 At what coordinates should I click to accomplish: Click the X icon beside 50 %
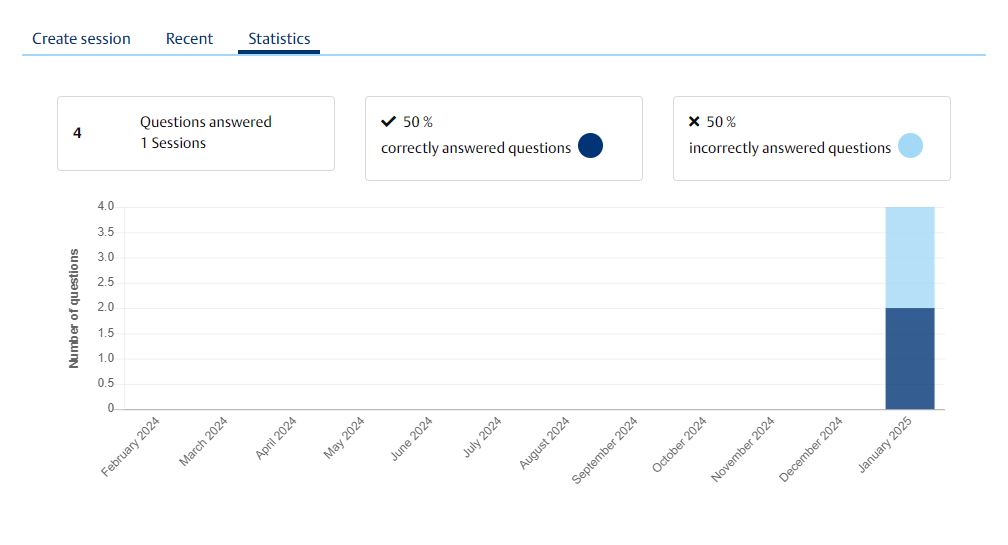[x=695, y=122]
